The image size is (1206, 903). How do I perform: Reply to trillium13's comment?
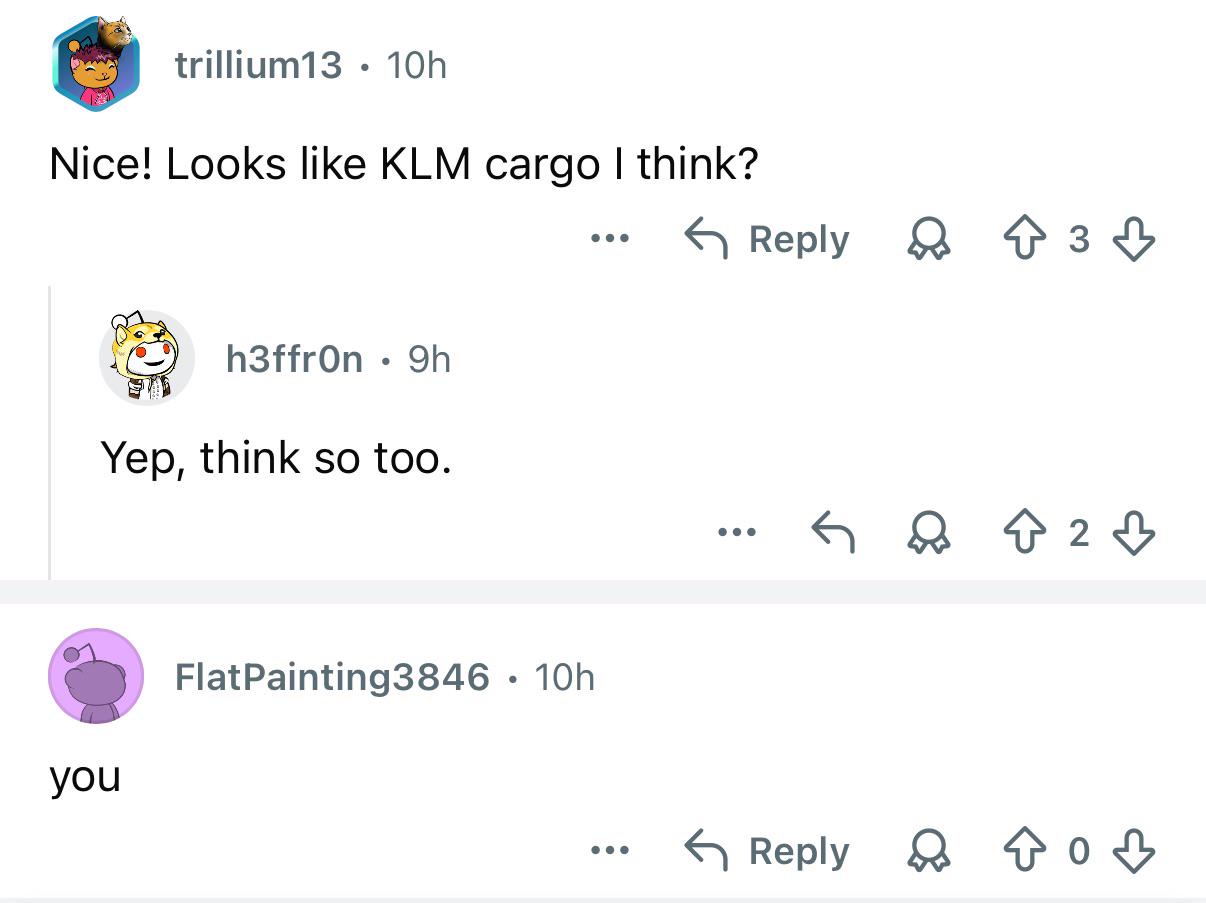(767, 240)
